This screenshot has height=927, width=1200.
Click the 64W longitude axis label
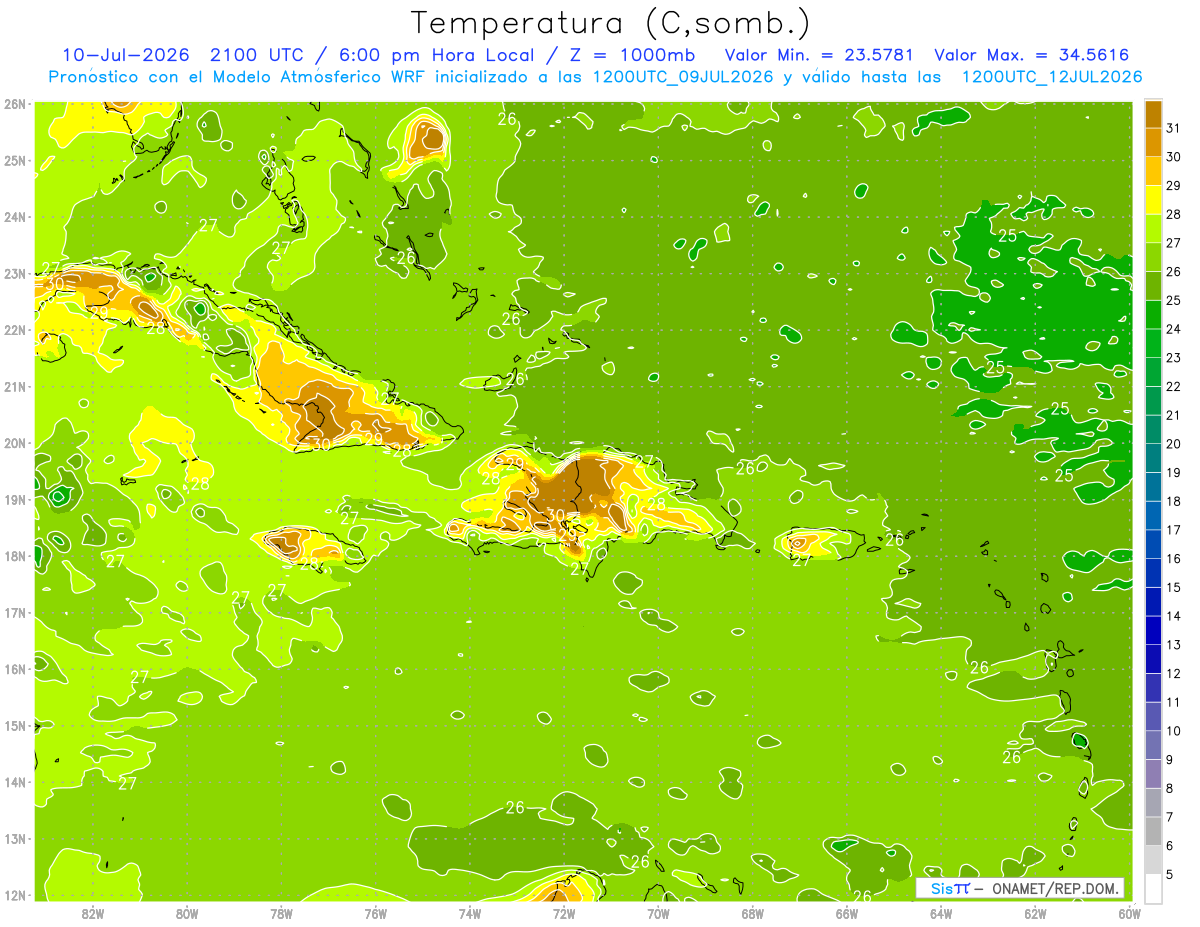941,913
